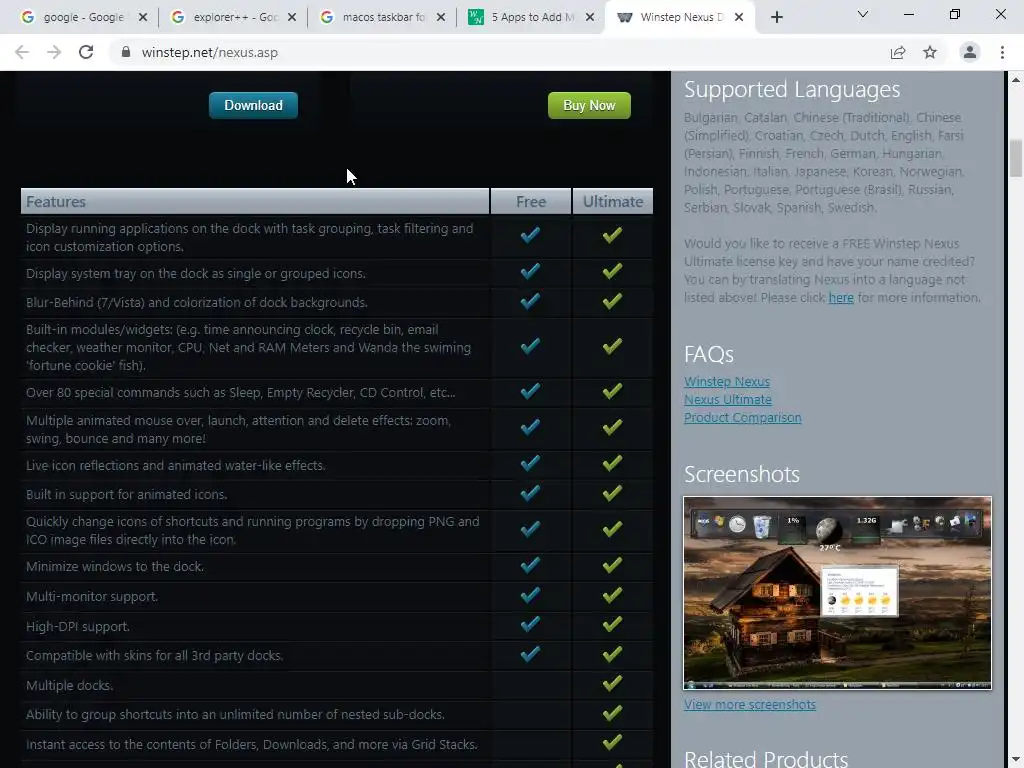Click the page vertical scrollbar thumb
This screenshot has height=768, width=1024.
[x=1016, y=157]
